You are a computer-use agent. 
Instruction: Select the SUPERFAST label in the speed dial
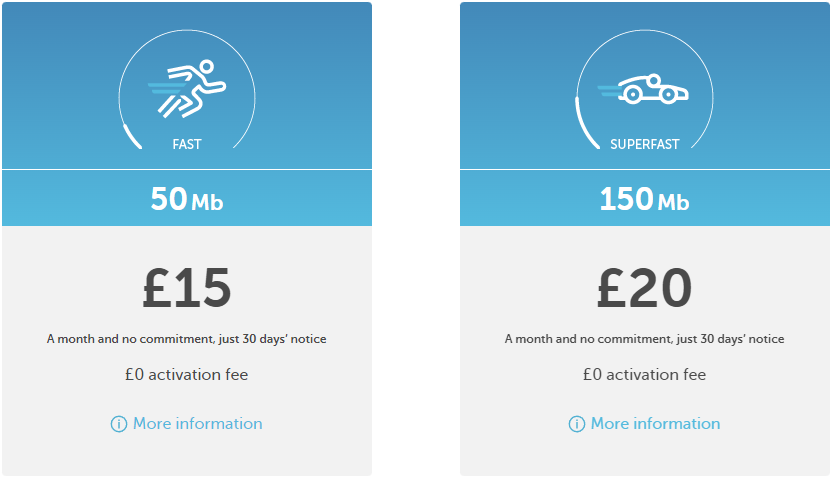(644, 144)
